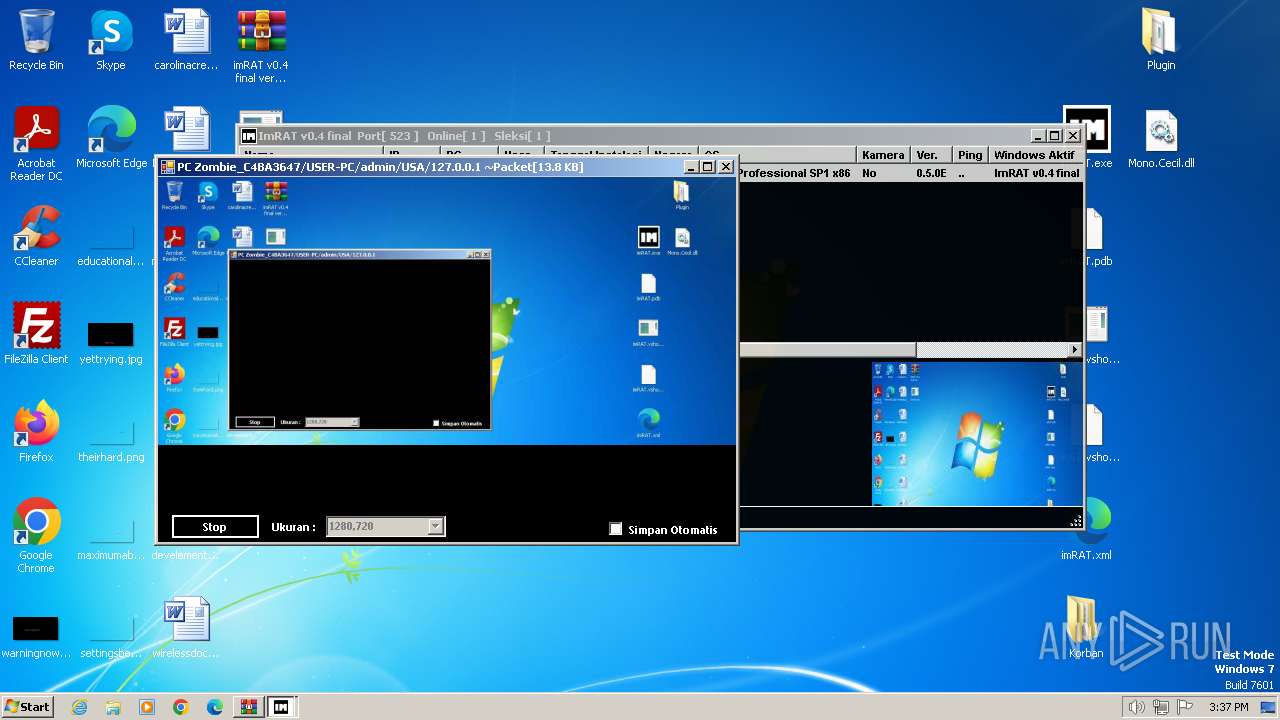The image size is (1280, 720).
Task: Click the ImRAT window resize grip
Action: pos(1076,521)
